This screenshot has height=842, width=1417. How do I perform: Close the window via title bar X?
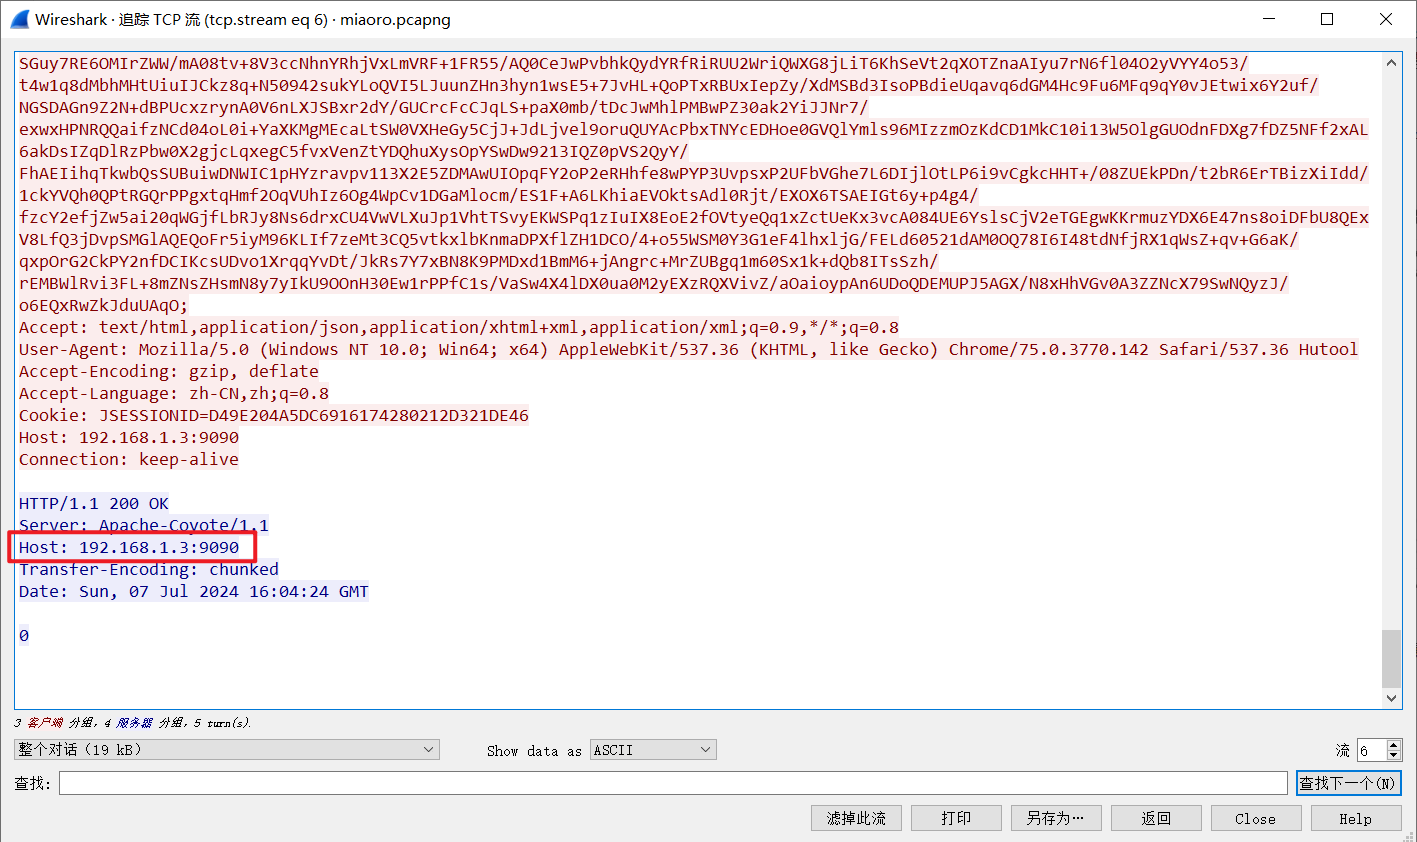click(x=1385, y=20)
